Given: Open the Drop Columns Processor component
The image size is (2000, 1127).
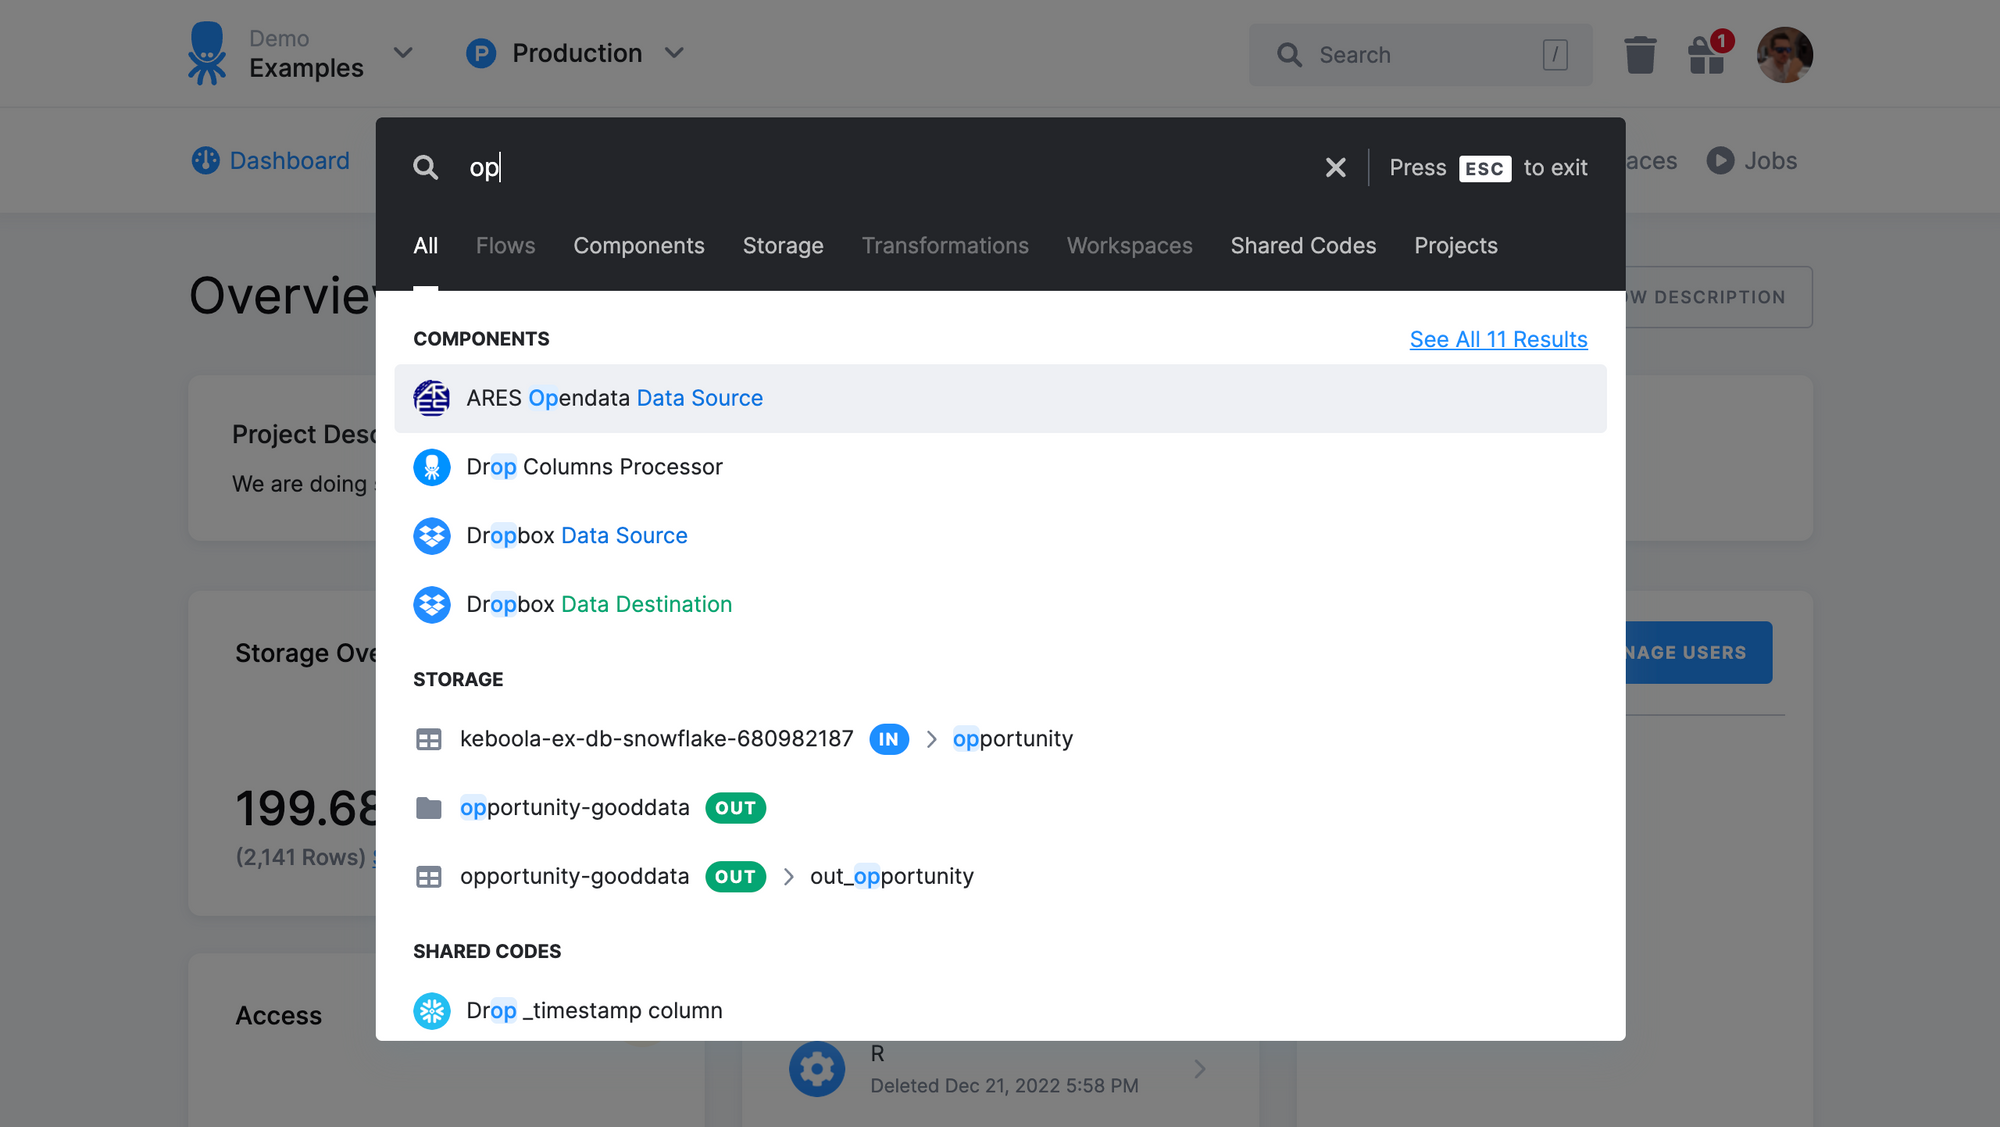Looking at the screenshot, I should [x=594, y=466].
